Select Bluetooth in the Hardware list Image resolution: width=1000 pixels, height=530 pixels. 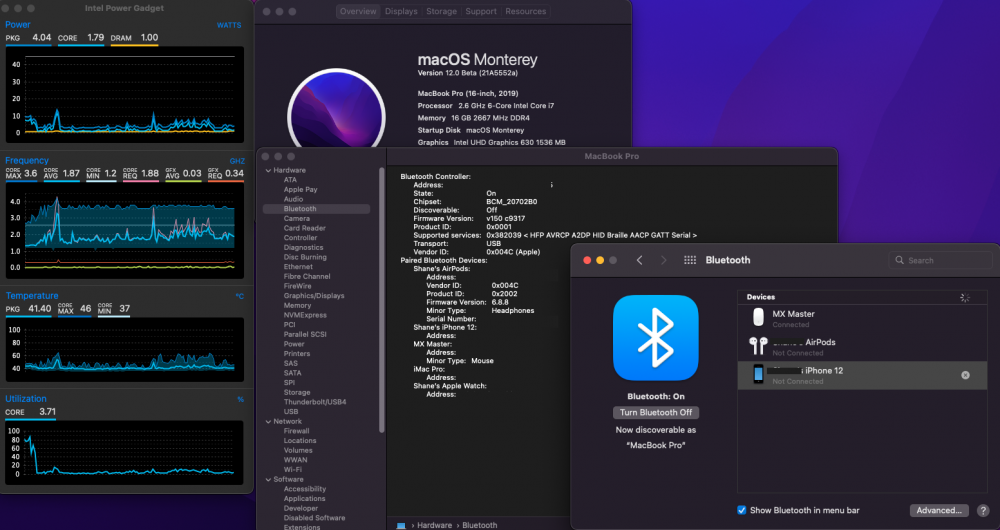[x=316, y=209]
